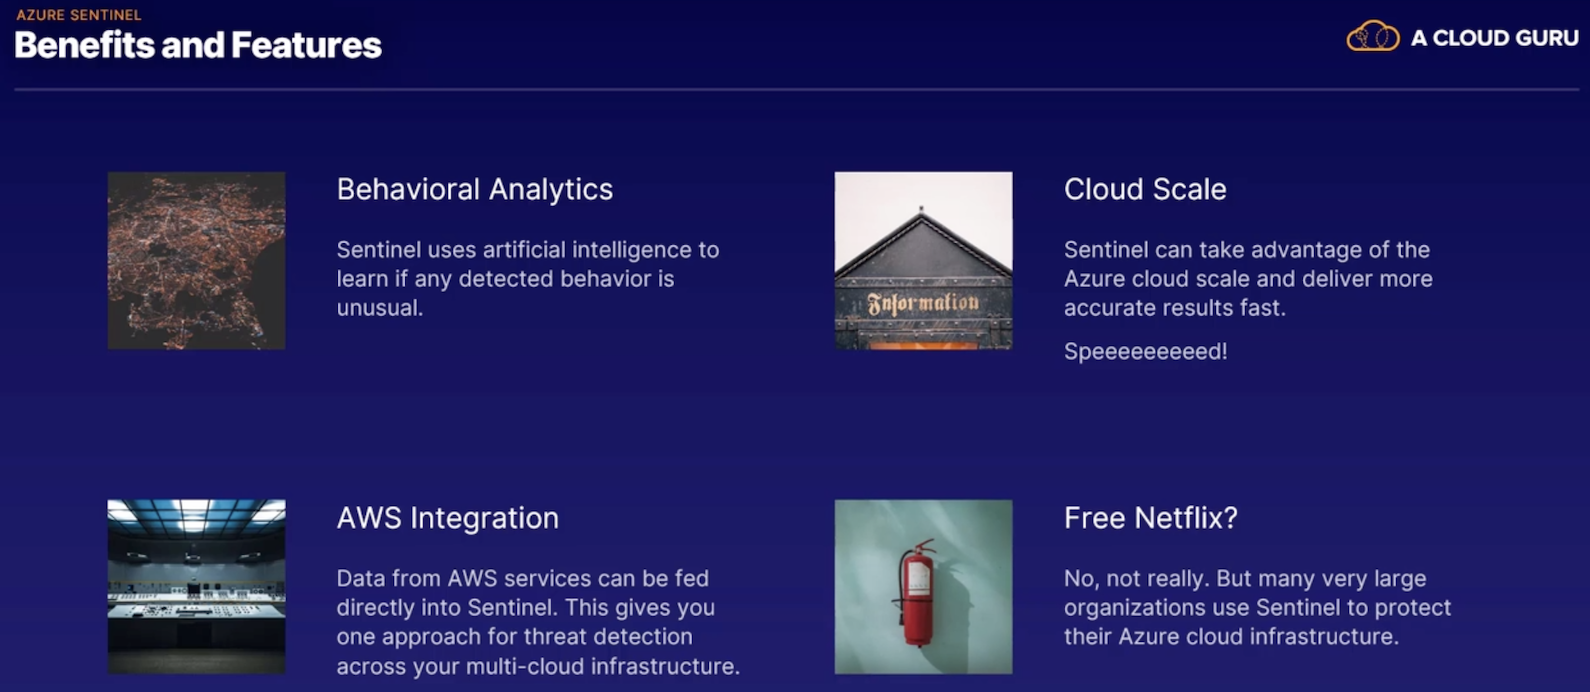Click the 'Benefits and Features' slide title

click(x=198, y=45)
